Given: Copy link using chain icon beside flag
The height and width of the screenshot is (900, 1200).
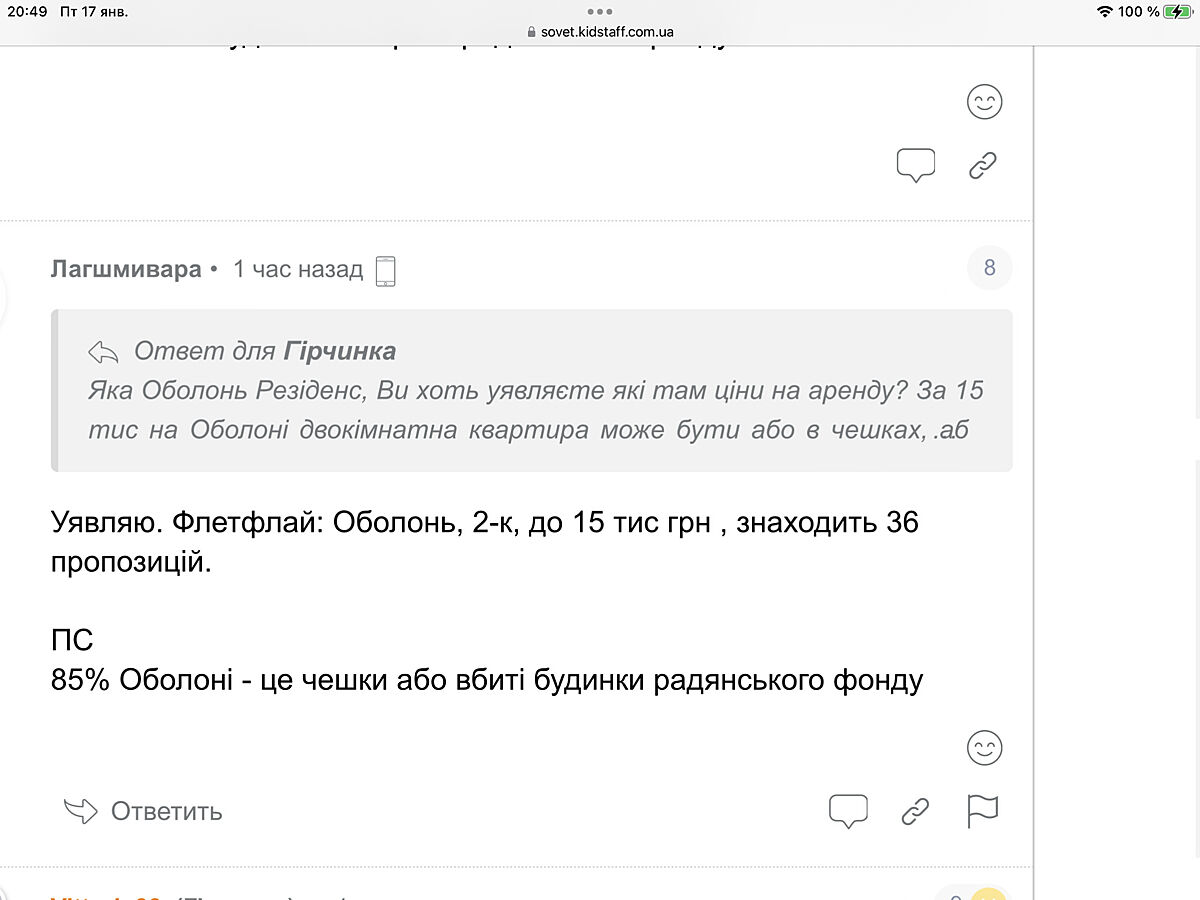Looking at the screenshot, I should 915,811.
